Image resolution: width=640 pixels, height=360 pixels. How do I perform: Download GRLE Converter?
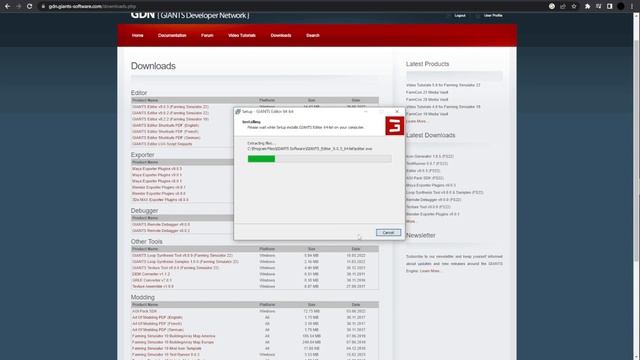tap(152, 280)
